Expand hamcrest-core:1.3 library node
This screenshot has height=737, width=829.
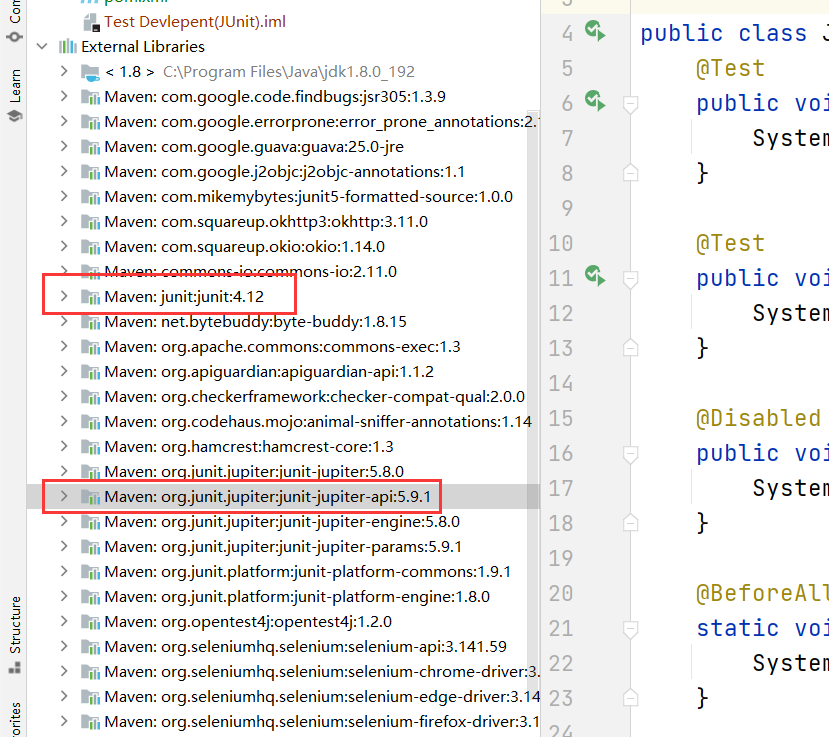click(x=64, y=447)
